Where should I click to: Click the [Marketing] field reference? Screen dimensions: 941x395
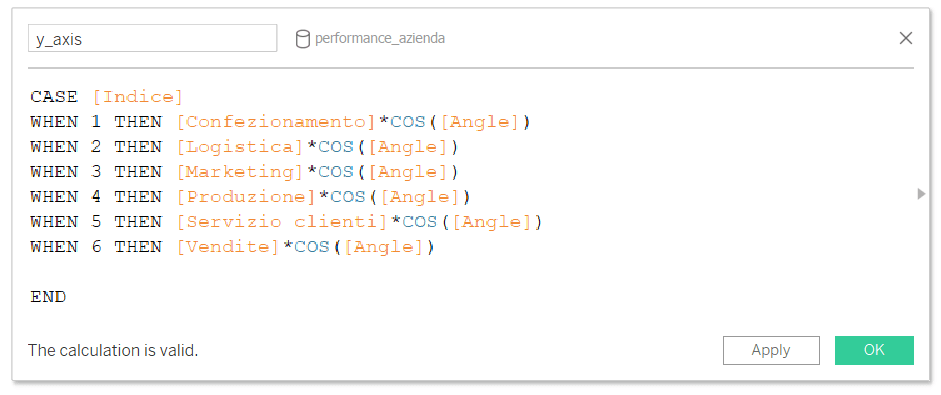(x=241, y=172)
